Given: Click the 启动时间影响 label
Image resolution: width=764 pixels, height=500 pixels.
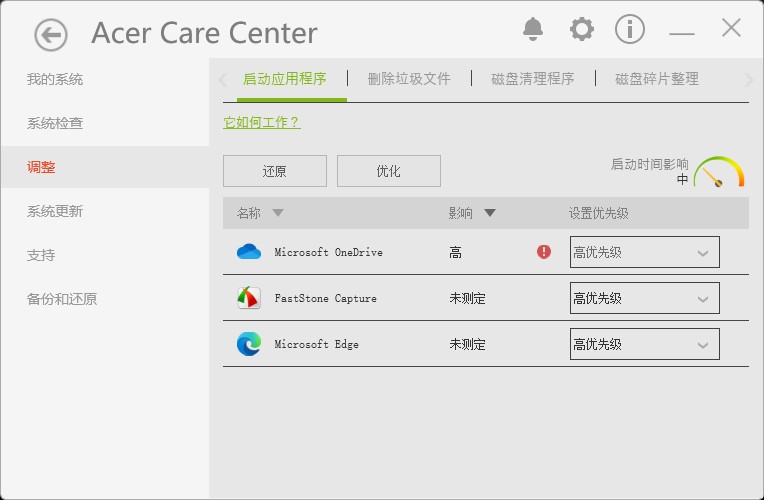Looking at the screenshot, I should (649, 164).
